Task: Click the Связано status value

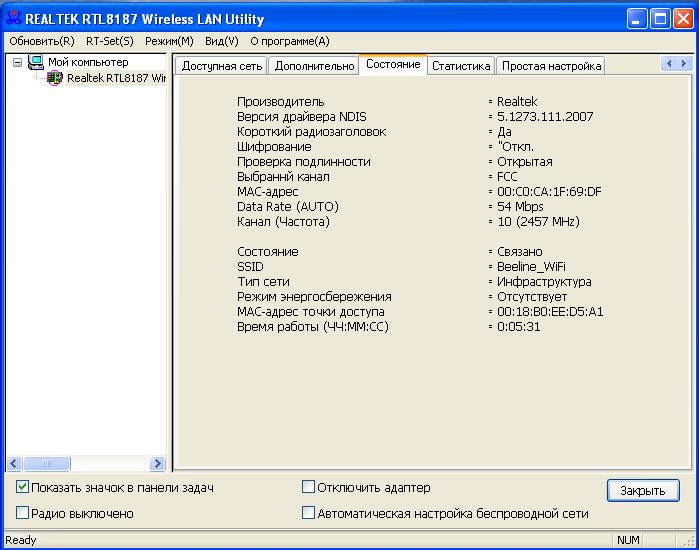Action: tap(520, 252)
